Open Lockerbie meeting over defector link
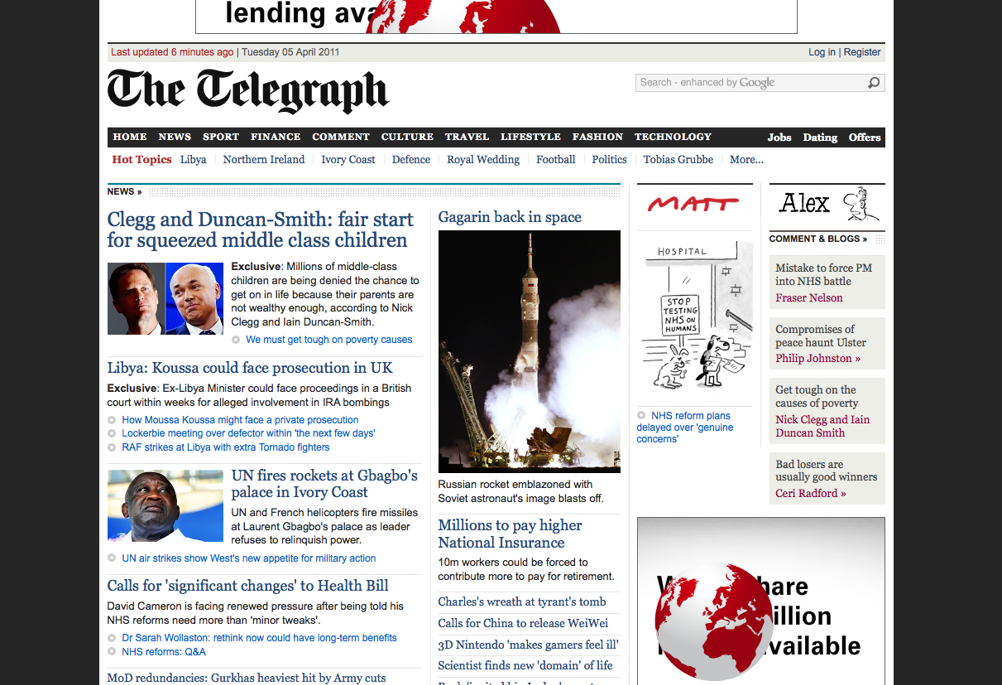Viewport: 1002px width, 685px height. (249, 433)
